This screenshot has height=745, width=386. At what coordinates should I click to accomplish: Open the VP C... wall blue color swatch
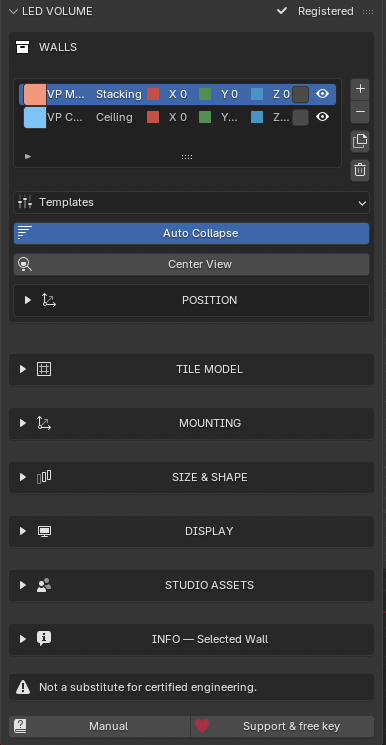(x=35, y=117)
